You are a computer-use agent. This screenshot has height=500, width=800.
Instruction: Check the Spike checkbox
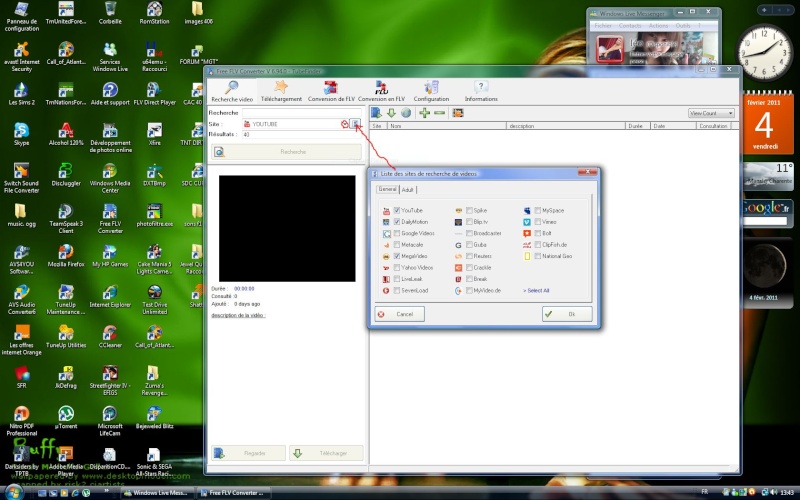469,210
